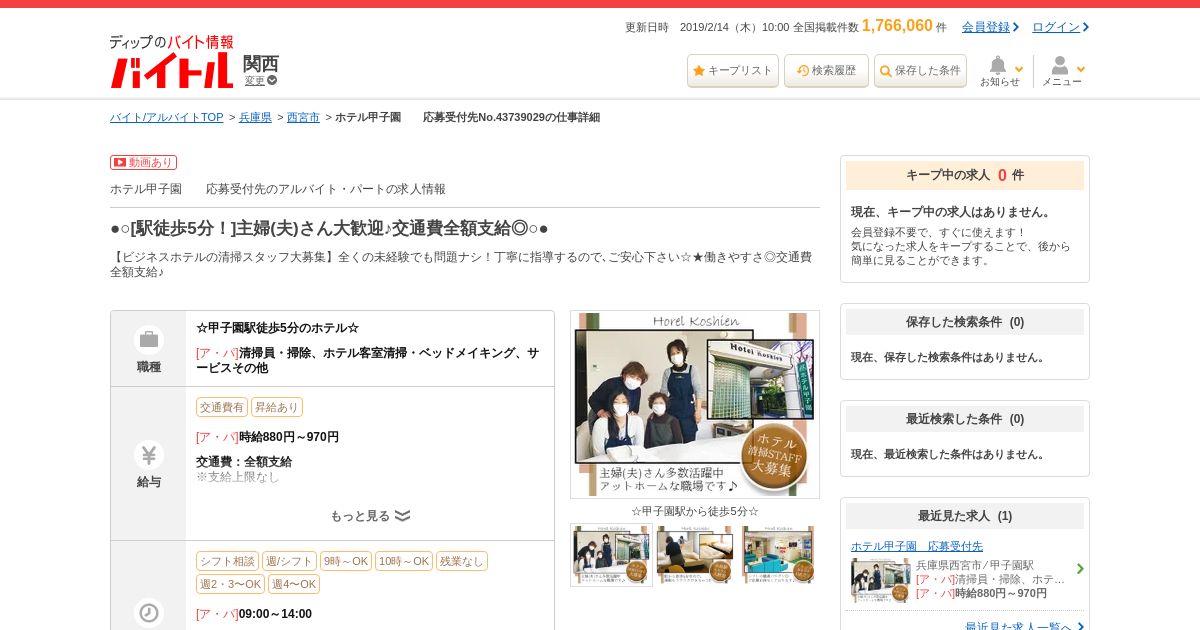Click the 保存した検索条件 (0) header
This screenshot has height=630, width=1200.
(965, 322)
